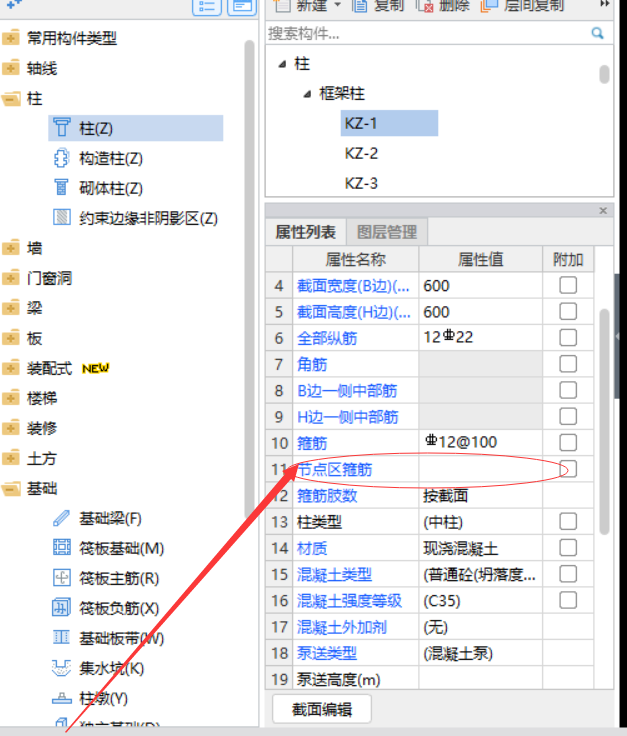Expand the 土方 folder
The image size is (627, 736).
11,458
